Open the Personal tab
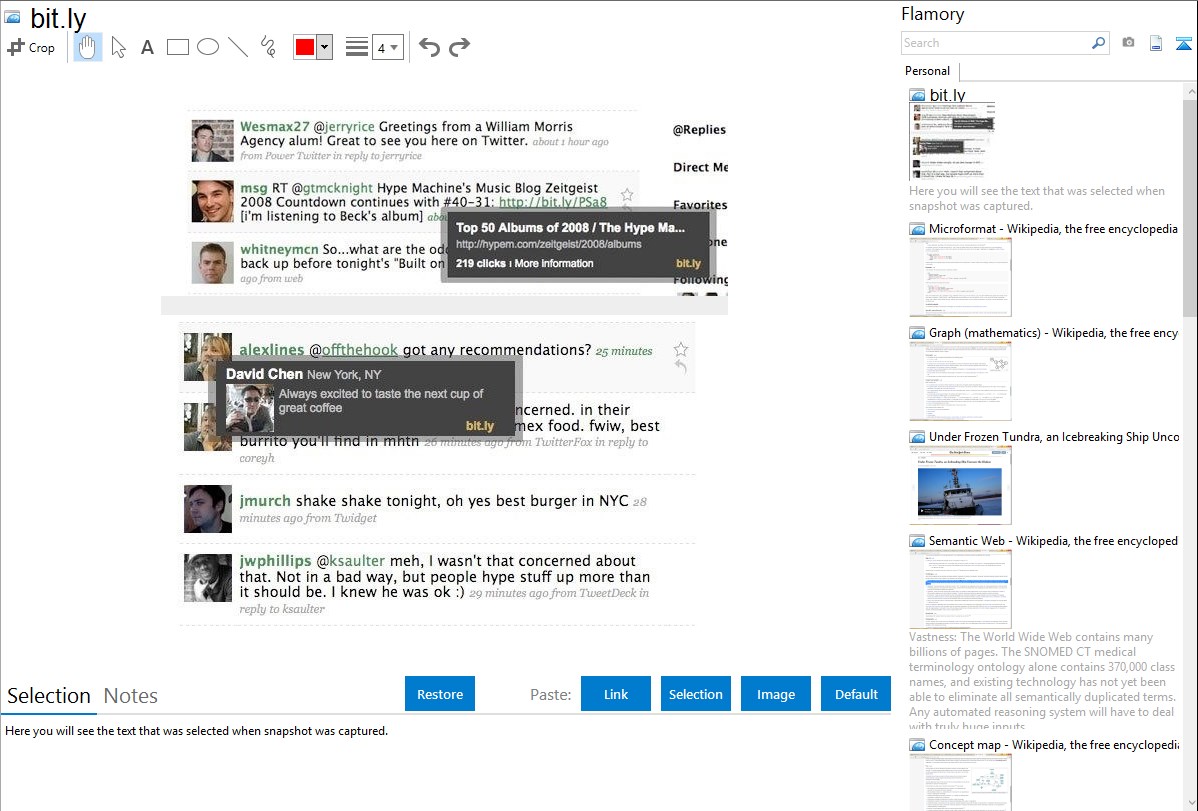Image resolution: width=1198 pixels, height=811 pixels. 927,71
